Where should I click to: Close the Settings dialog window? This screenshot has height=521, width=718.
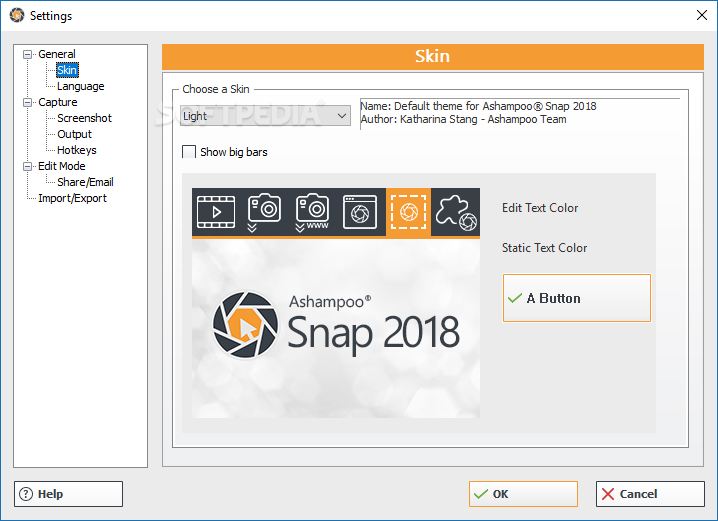click(x=701, y=15)
